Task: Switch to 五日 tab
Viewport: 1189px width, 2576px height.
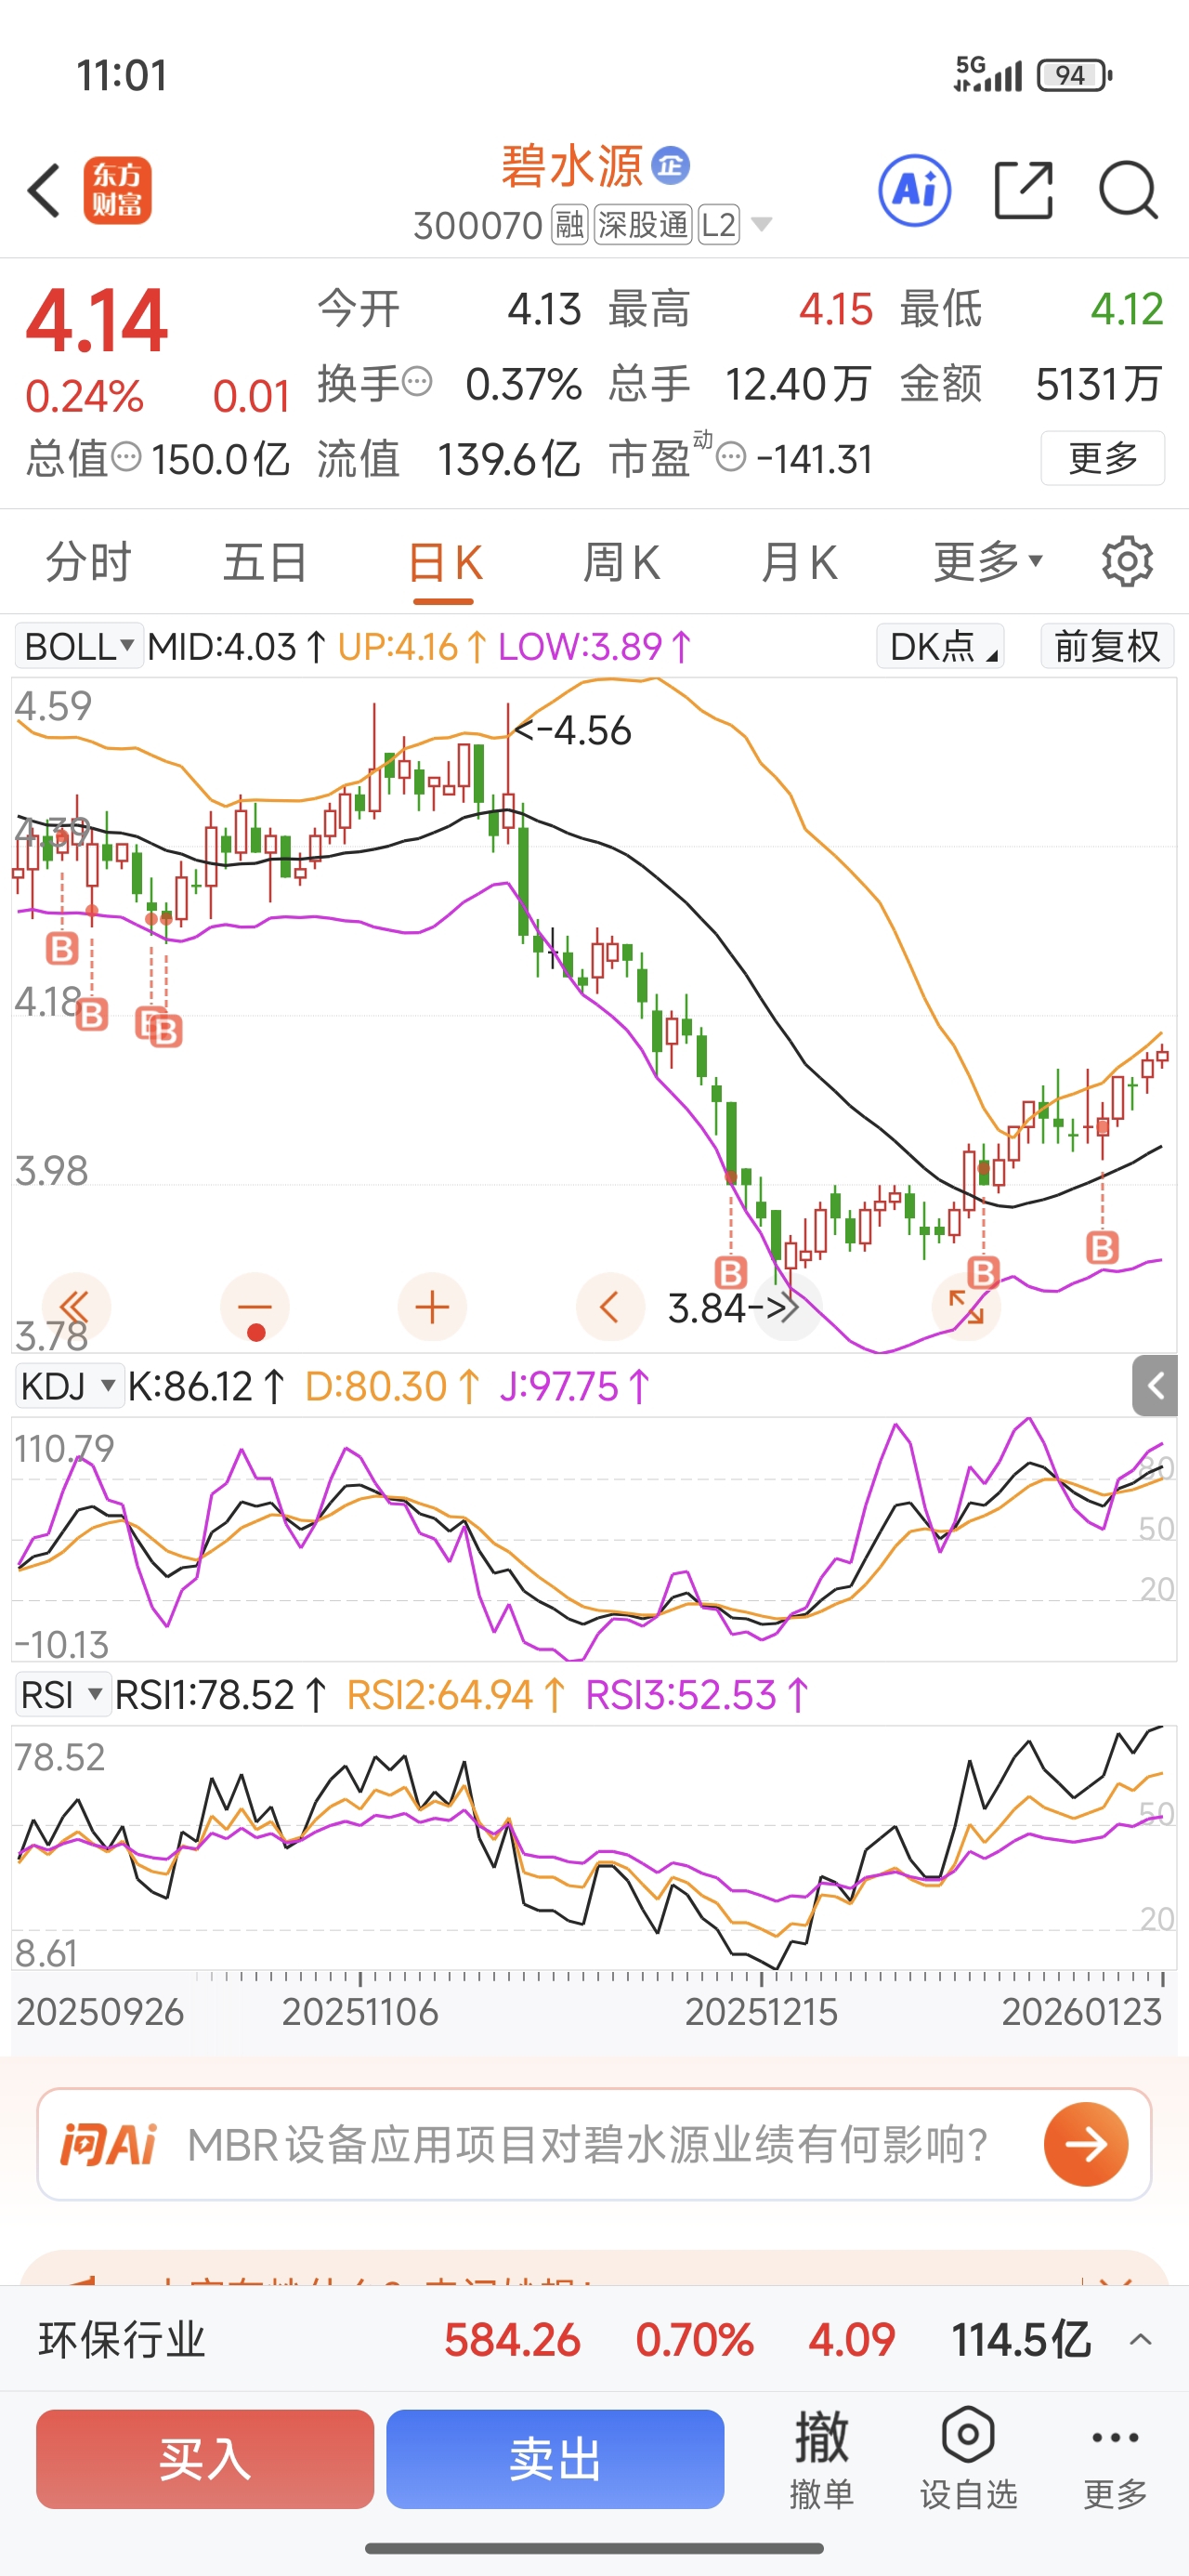Action: point(265,562)
